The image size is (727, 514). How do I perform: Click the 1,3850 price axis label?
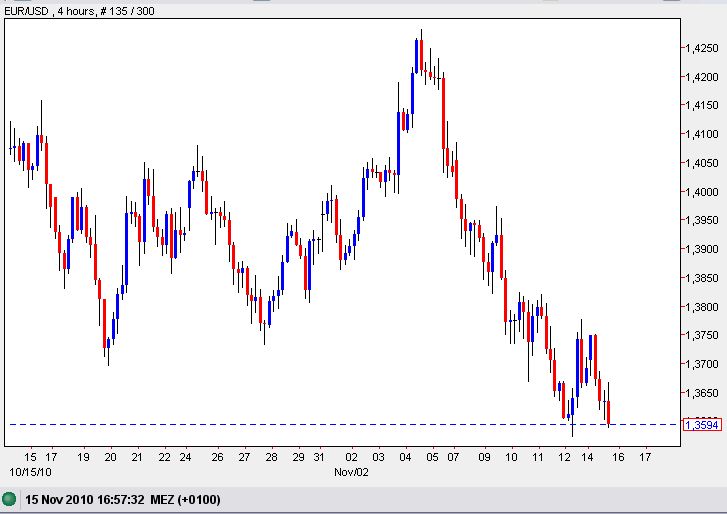(x=702, y=278)
